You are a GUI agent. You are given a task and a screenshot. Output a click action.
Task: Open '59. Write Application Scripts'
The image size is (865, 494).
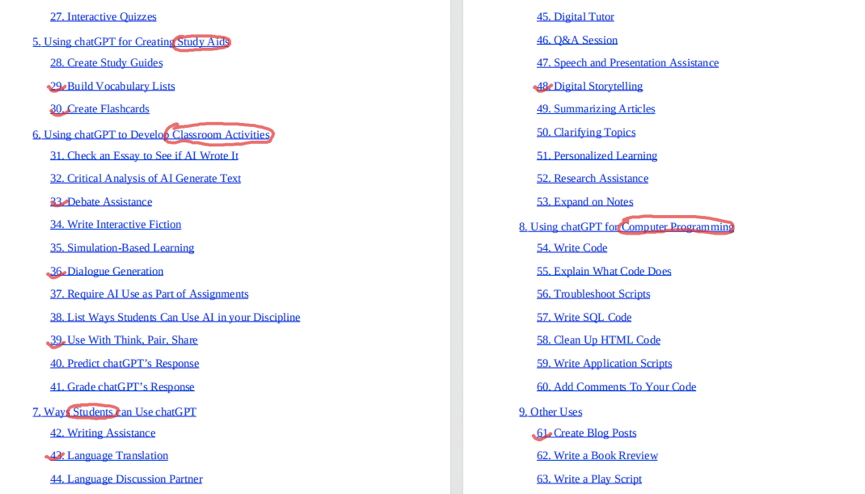tap(605, 363)
